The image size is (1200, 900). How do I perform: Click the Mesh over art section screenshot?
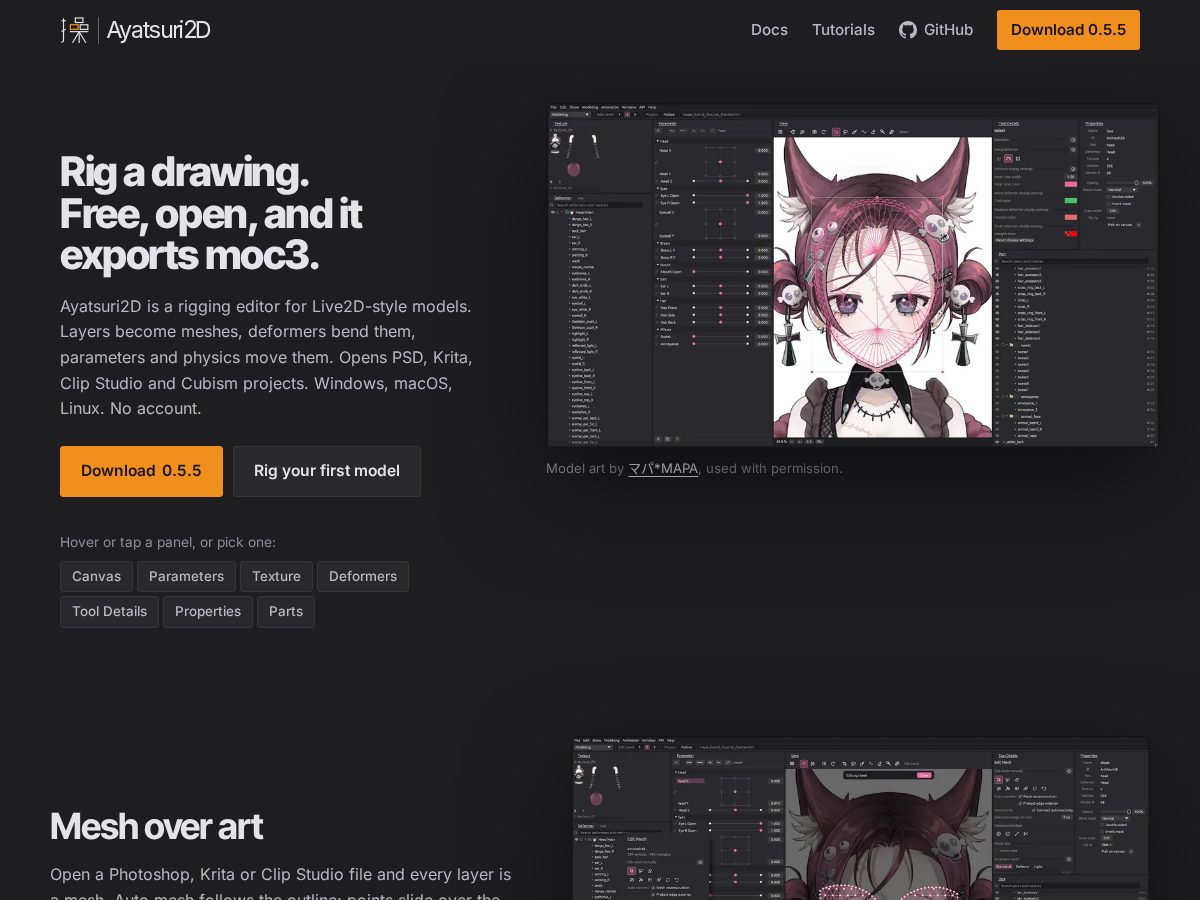point(861,819)
